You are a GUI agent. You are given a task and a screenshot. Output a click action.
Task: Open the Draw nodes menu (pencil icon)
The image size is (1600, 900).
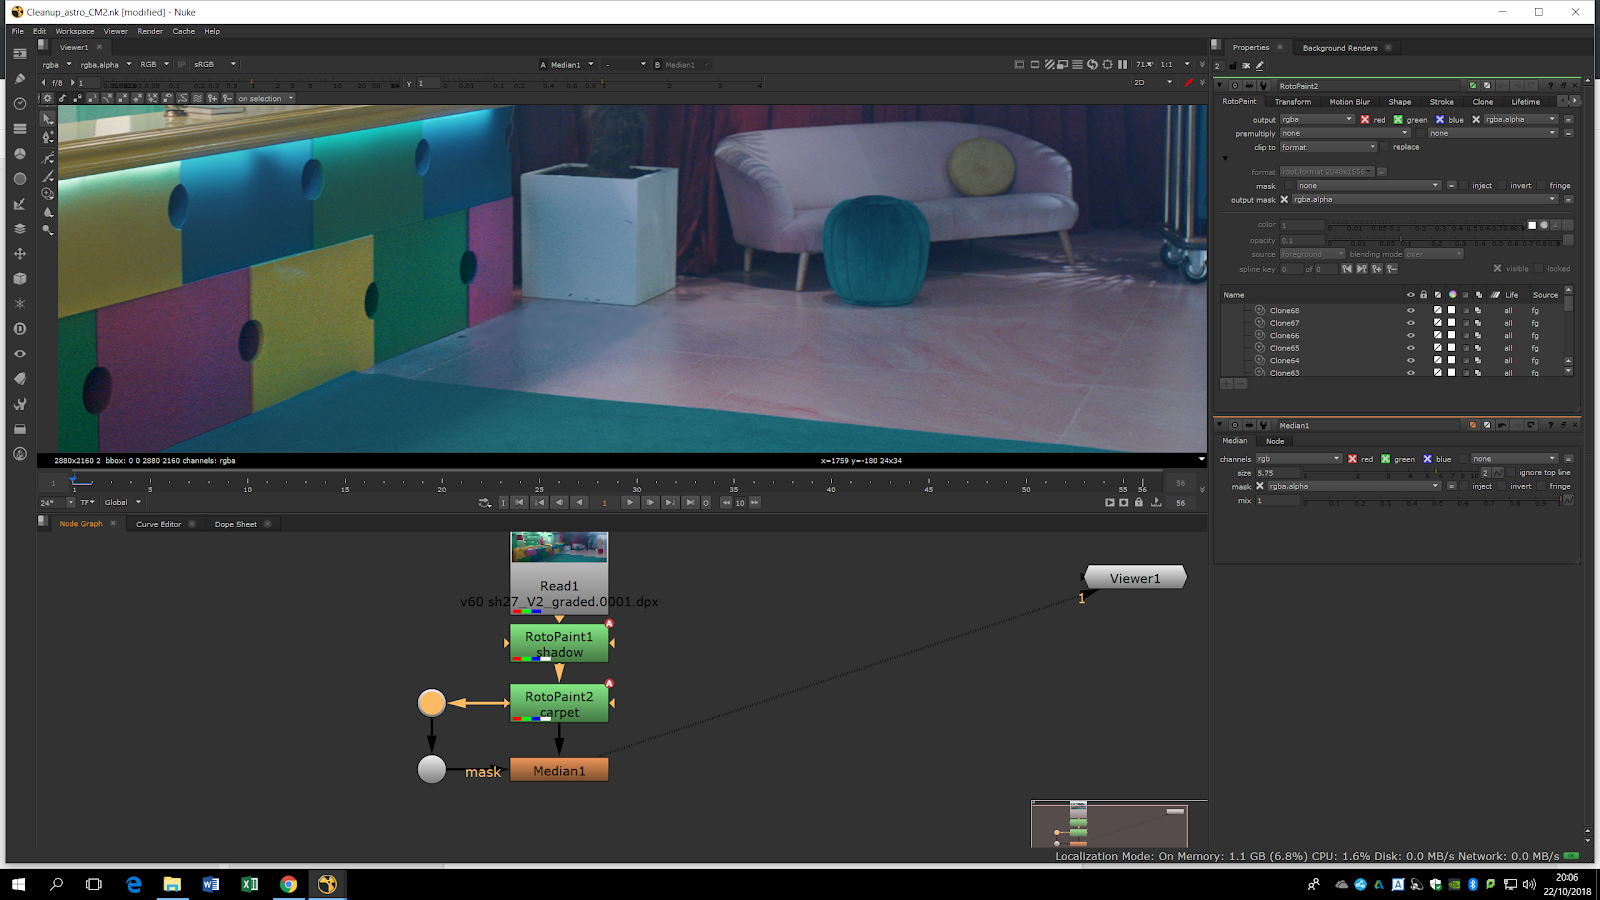click(x=20, y=79)
